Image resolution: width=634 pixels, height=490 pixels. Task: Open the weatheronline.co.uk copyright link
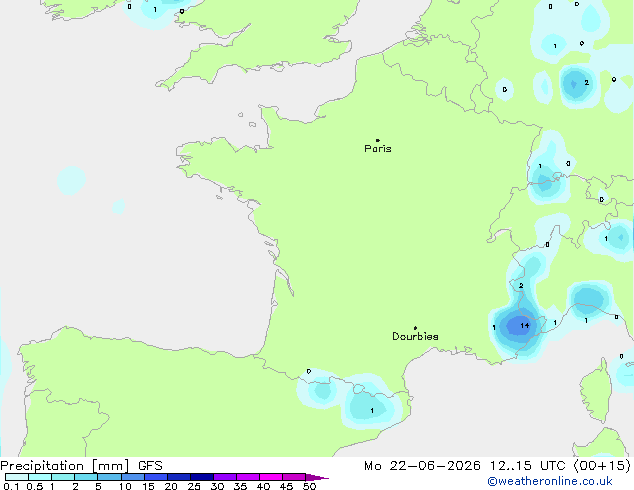pos(550,481)
